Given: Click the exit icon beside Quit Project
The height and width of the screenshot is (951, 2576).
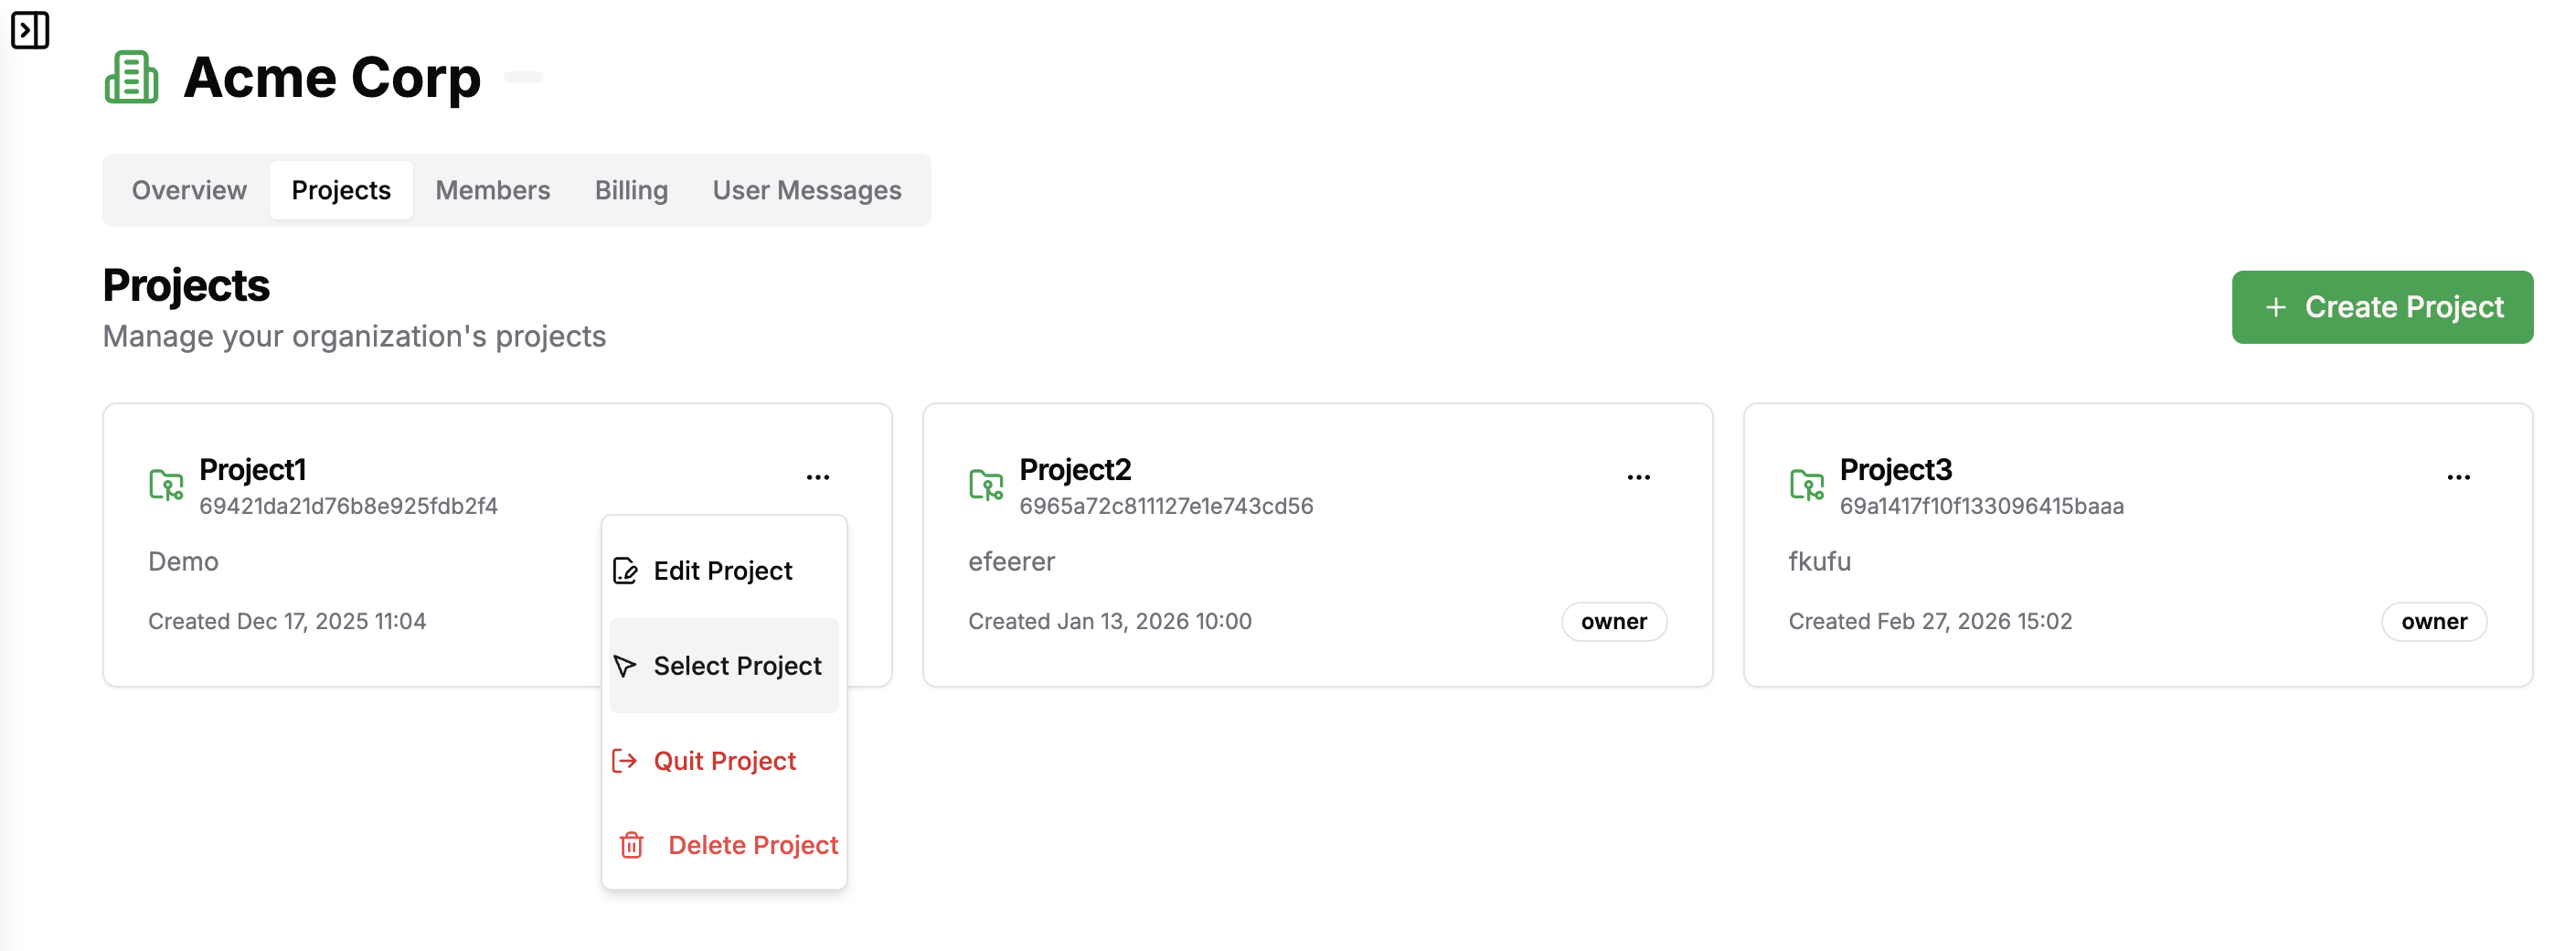Looking at the screenshot, I should [625, 761].
